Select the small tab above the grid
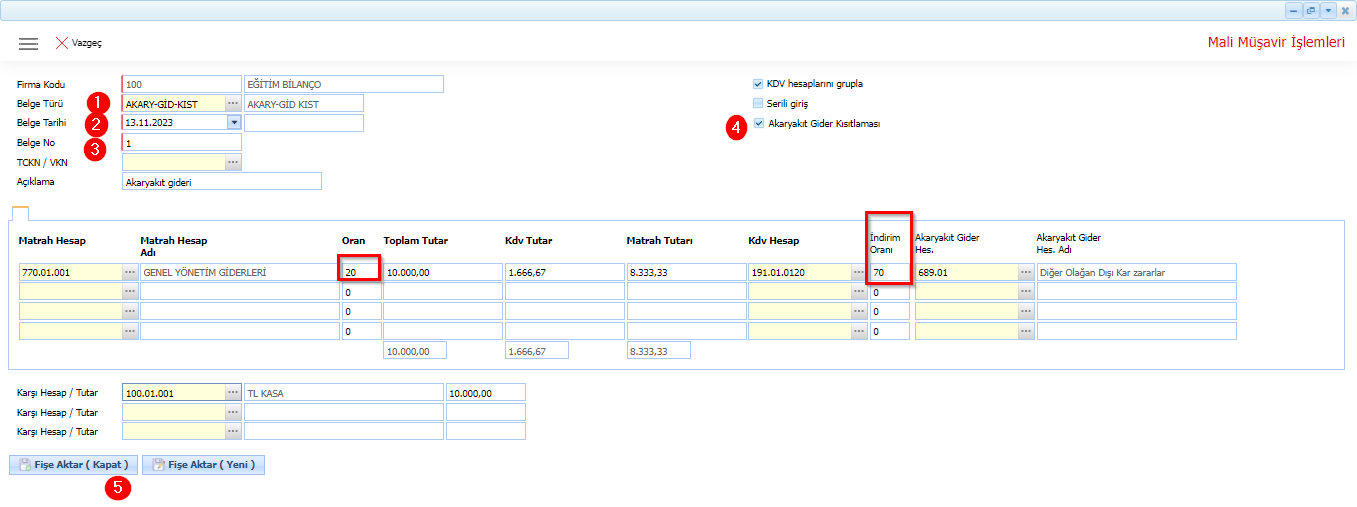 point(20,213)
